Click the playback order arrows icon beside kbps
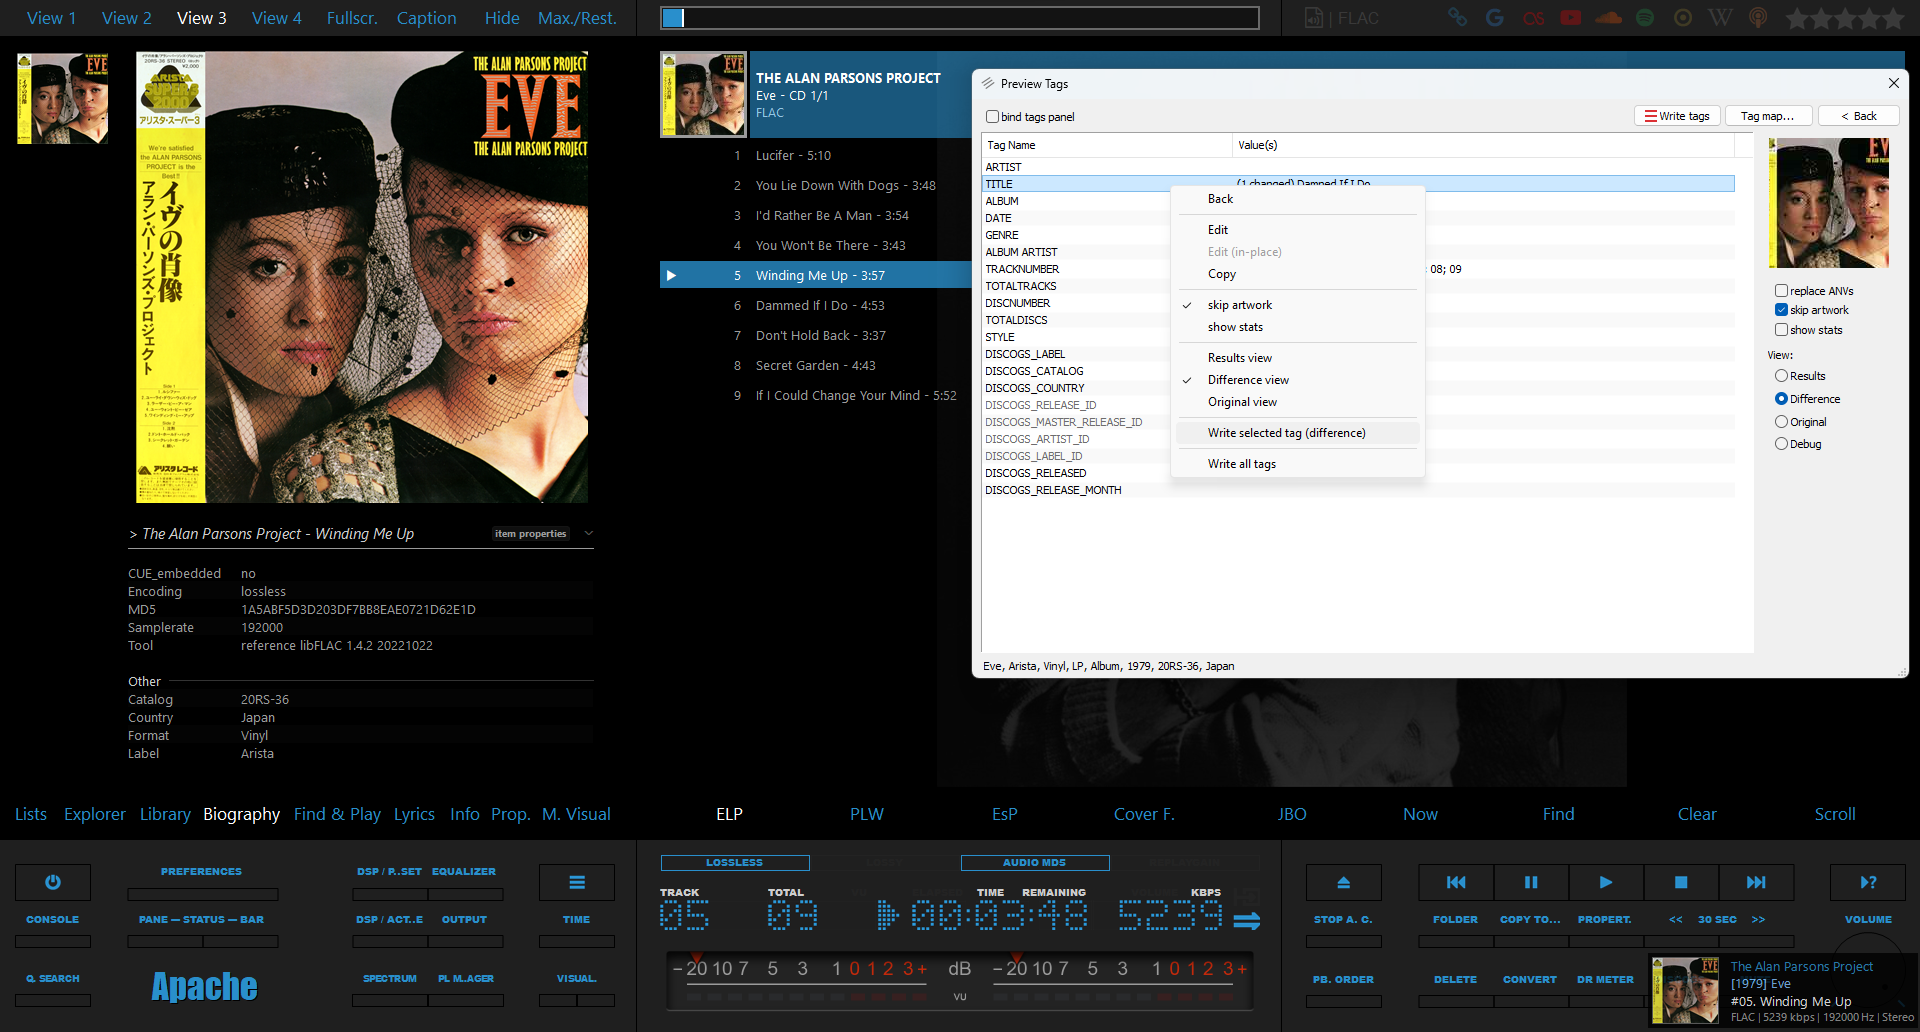 point(1247,920)
